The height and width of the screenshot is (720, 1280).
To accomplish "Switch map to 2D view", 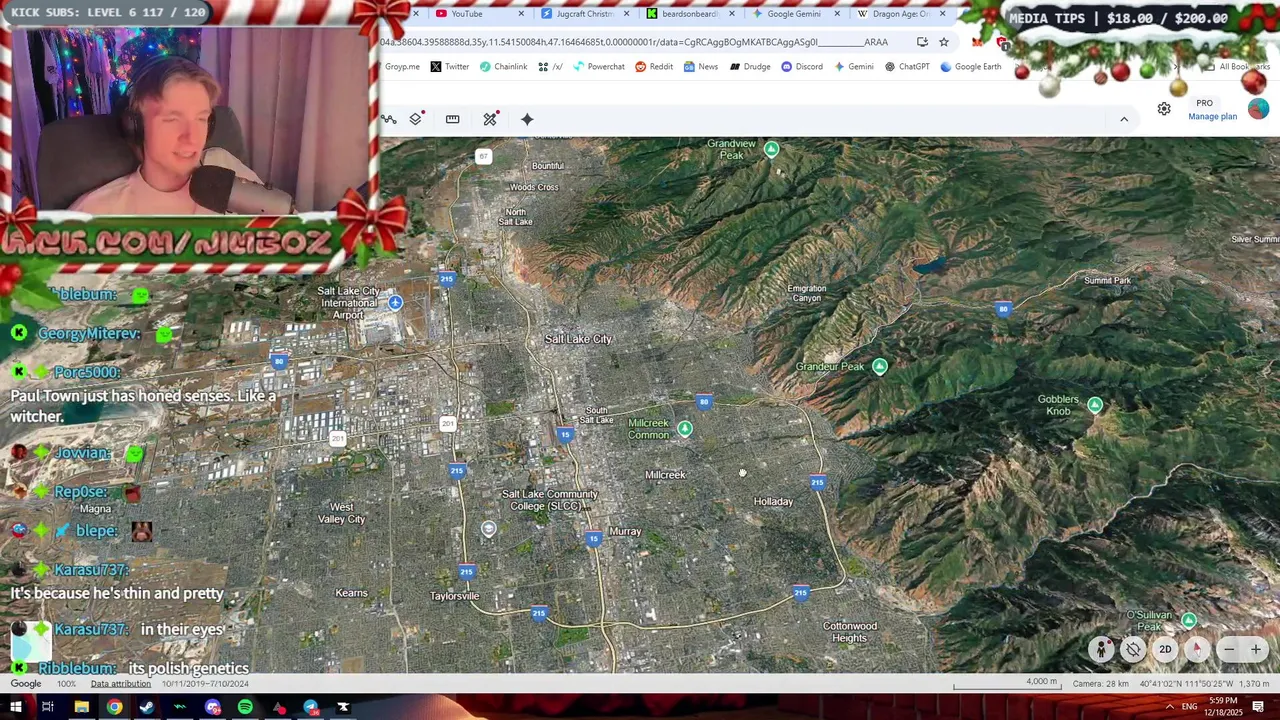I will pyautogui.click(x=1165, y=650).
